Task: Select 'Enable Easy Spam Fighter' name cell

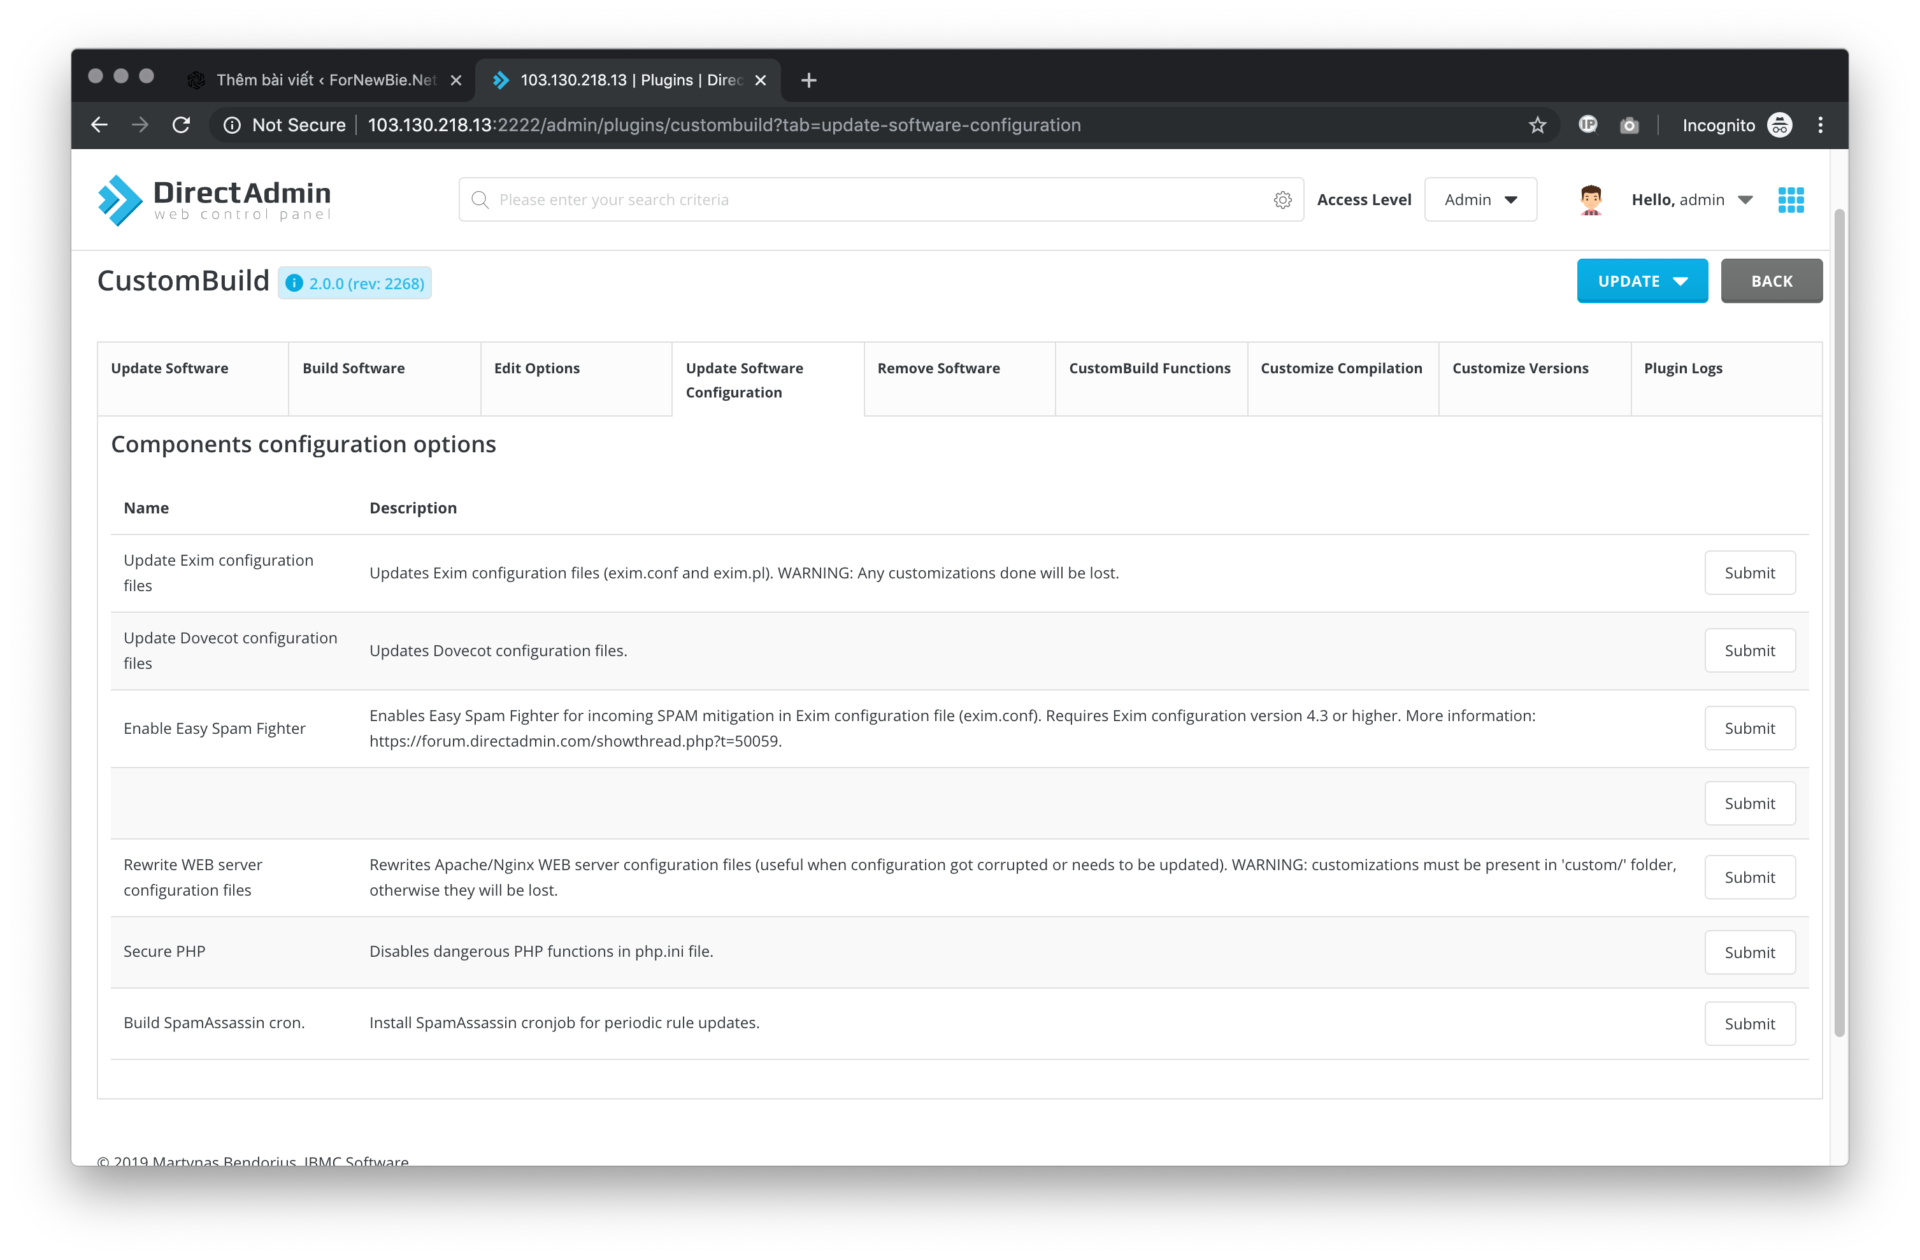Action: [214, 729]
